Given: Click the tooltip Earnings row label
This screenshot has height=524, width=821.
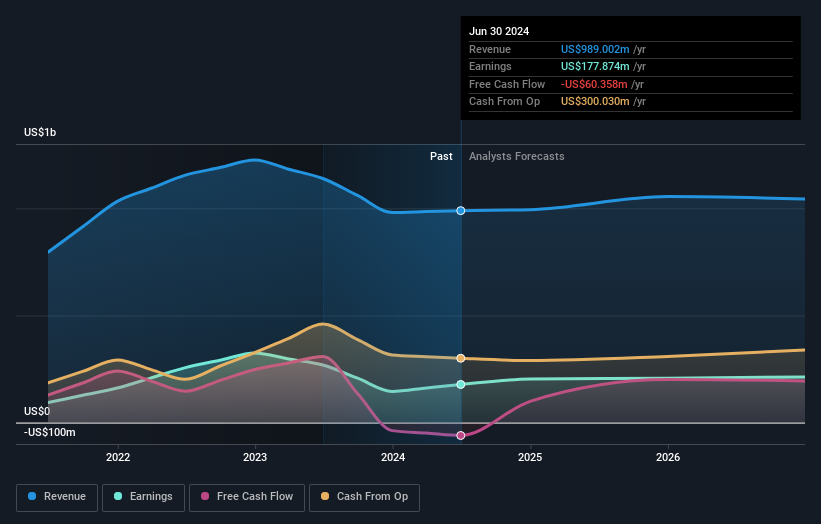Looking at the screenshot, I should tap(490, 66).
